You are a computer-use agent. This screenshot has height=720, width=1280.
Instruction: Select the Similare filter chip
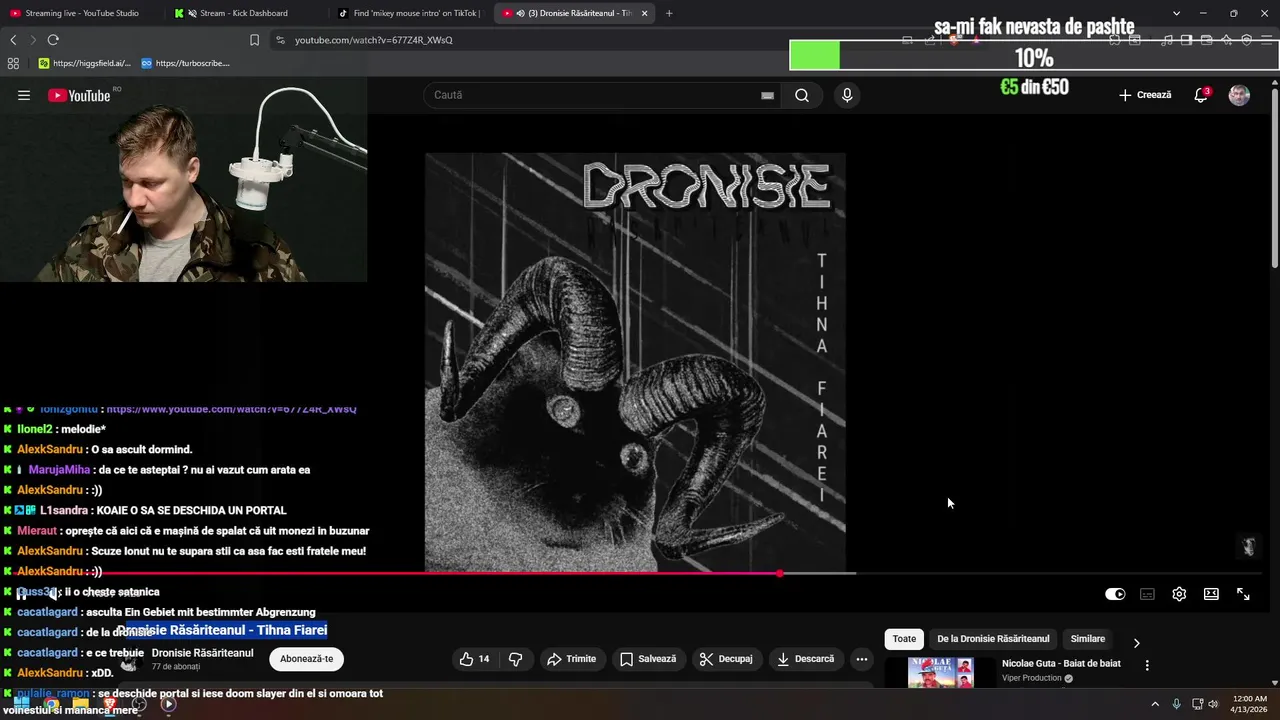coord(1088,639)
